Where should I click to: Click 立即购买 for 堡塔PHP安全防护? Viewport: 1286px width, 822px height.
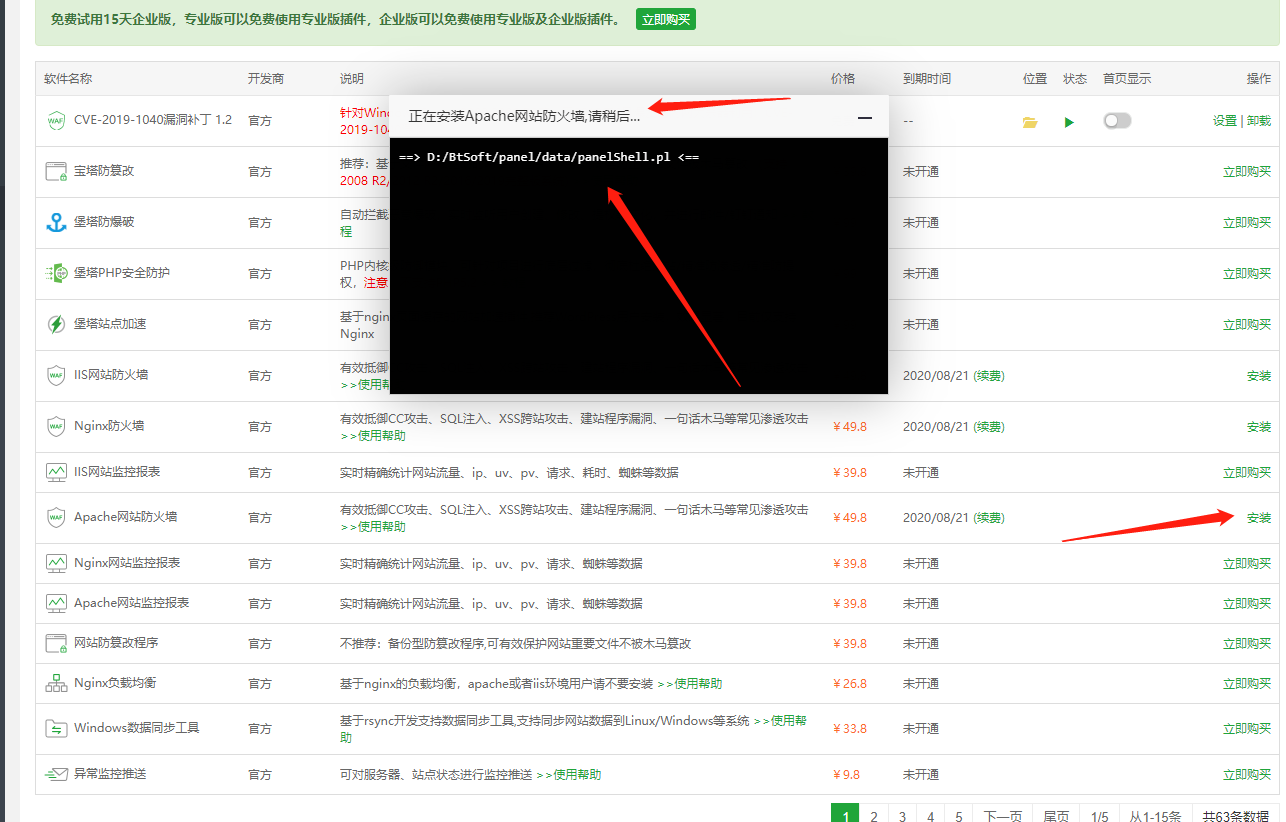tap(1247, 273)
